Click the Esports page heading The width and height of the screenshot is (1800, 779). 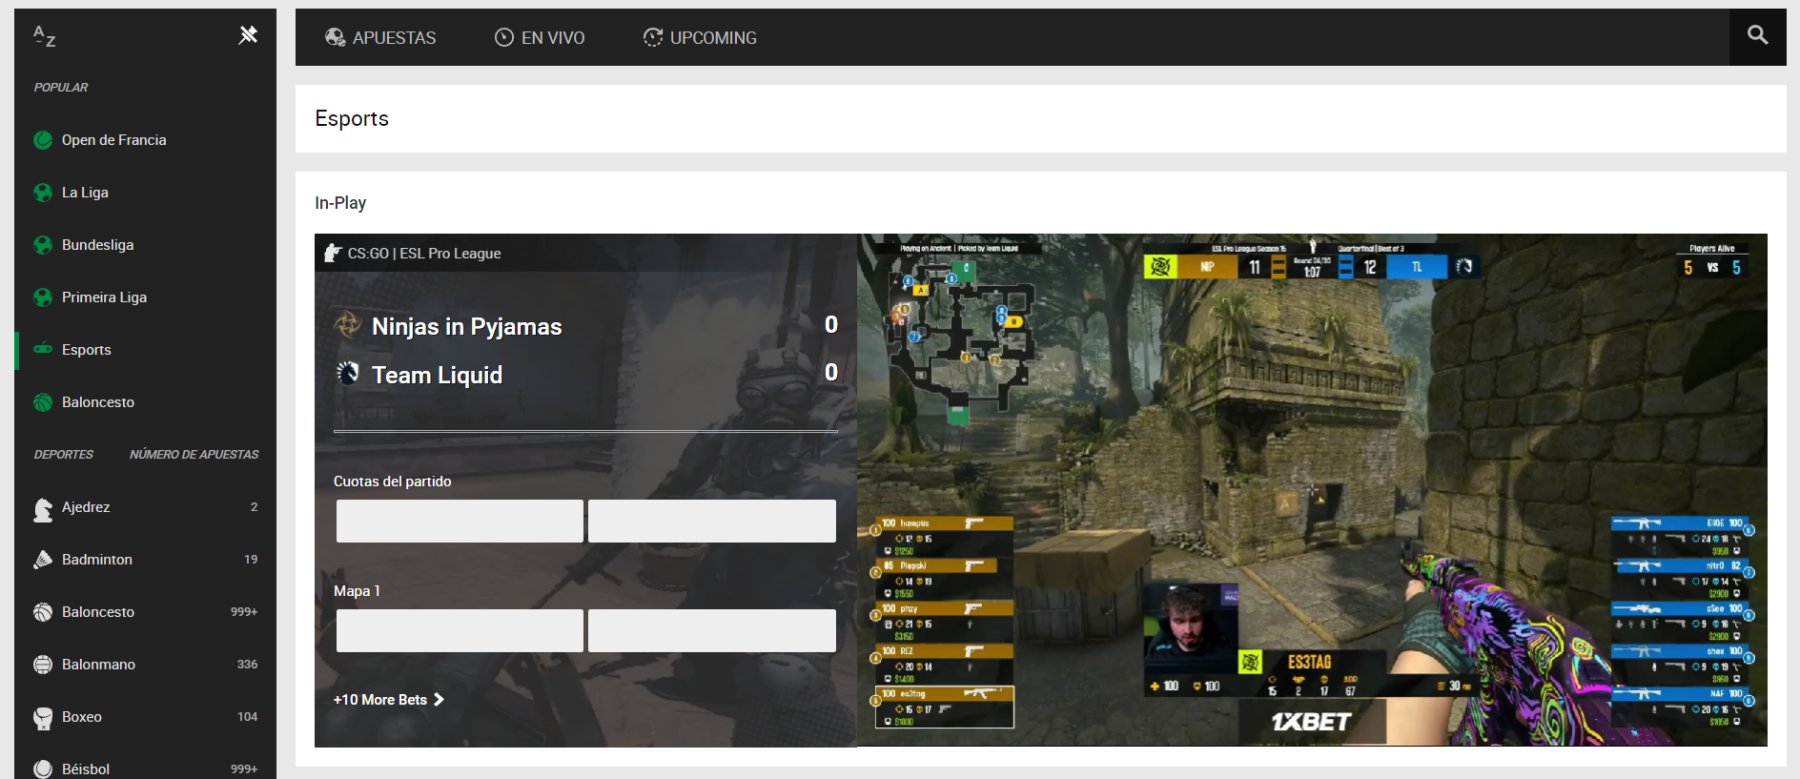352,118
